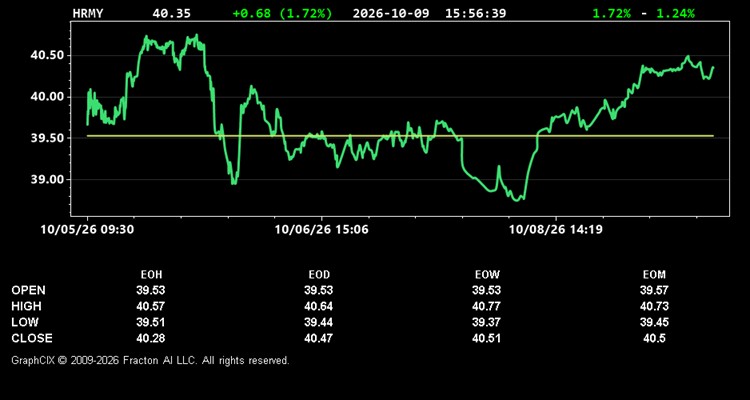
Task: Click the GraphCIX copyright notice
Action: (x=150, y=360)
